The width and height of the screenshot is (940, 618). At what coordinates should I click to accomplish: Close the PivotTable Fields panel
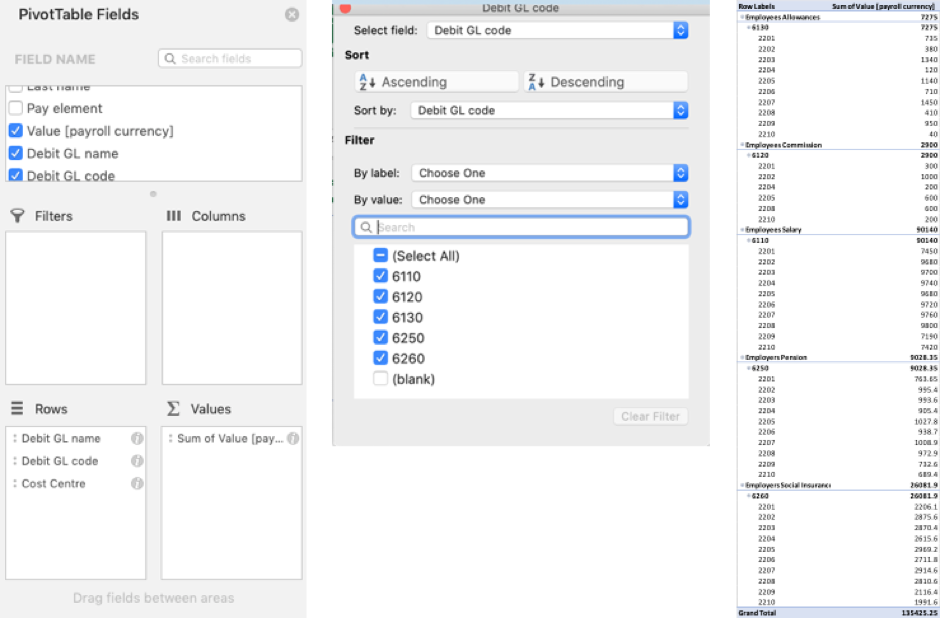point(291,15)
